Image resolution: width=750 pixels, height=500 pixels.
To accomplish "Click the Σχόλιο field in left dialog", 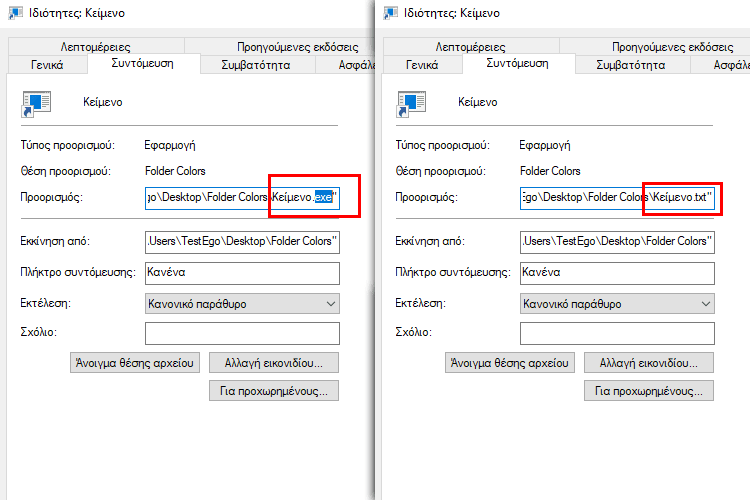I will [242, 333].
